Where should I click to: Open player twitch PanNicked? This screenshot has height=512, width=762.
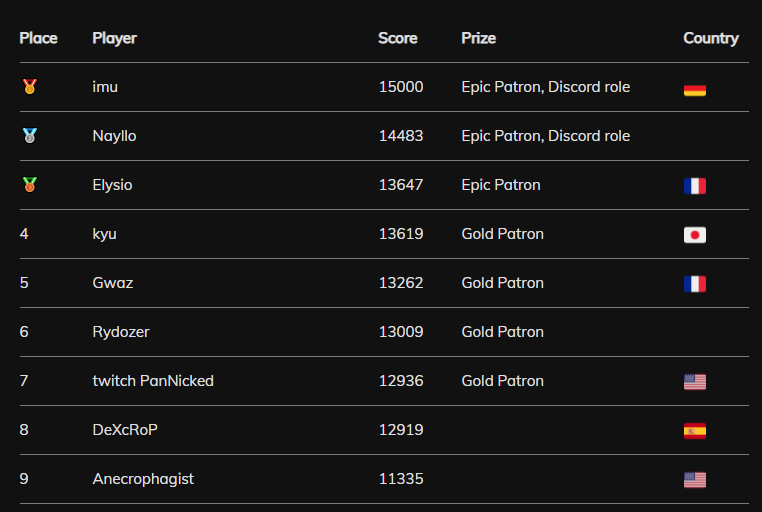click(153, 381)
